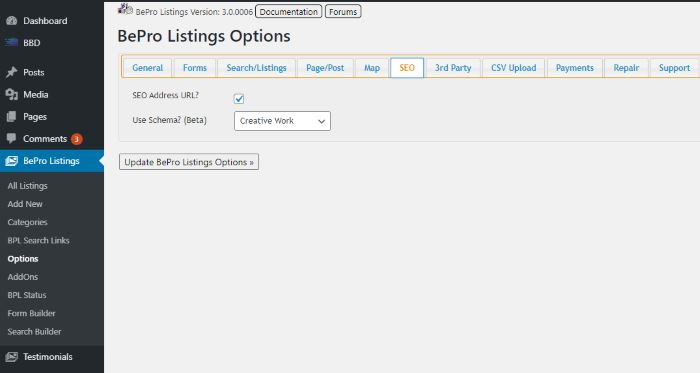Image resolution: width=700 pixels, height=373 pixels.
Task: Click the BBD sidebar icon
Action: [12, 42]
